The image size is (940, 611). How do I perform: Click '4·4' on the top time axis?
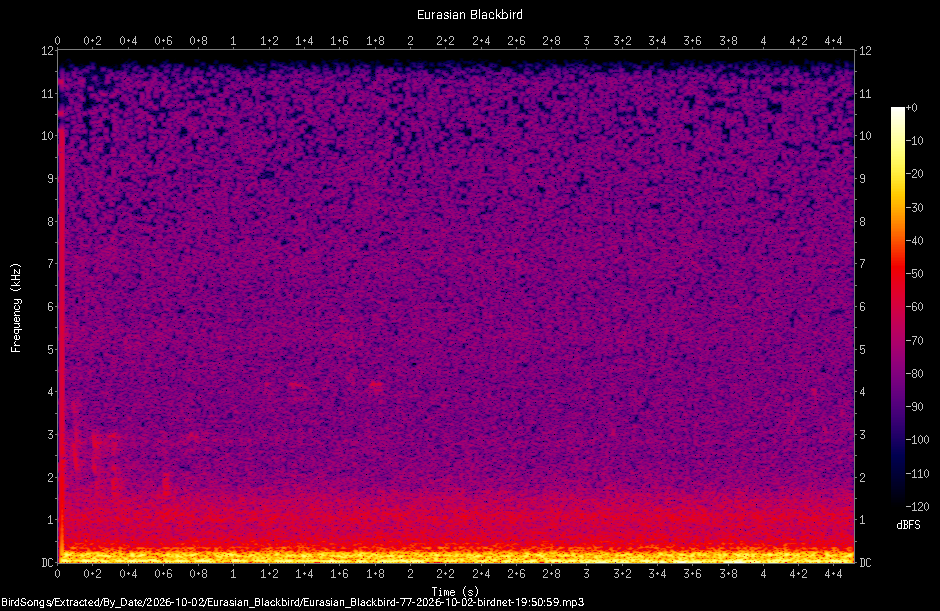[x=833, y=41]
